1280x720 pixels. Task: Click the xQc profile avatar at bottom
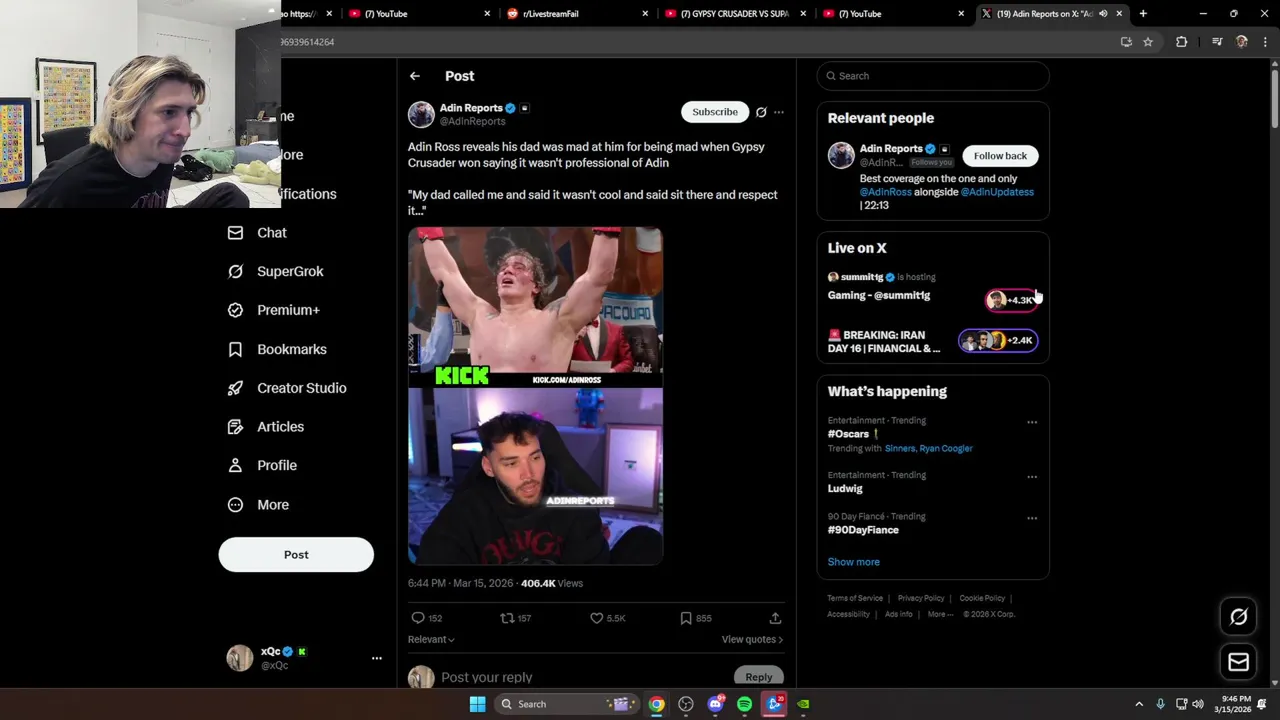click(x=240, y=658)
